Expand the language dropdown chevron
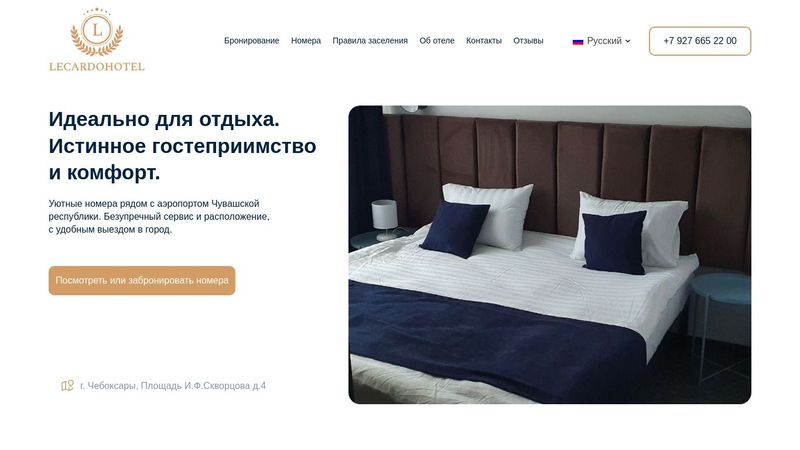The height and width of the screenshot is (450, 800). [628, 41]
